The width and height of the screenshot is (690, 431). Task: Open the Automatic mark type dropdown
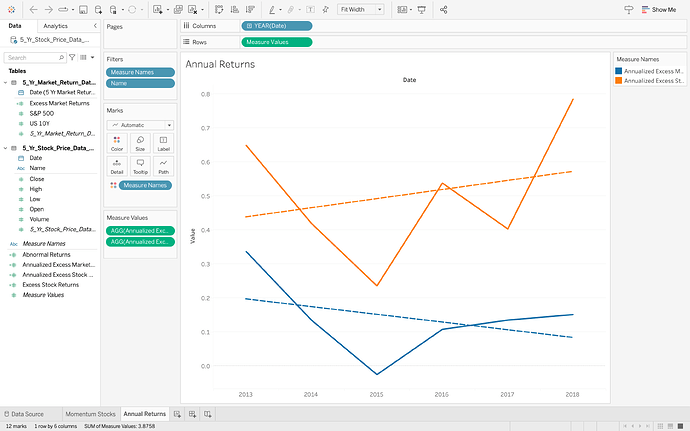pos(140,125)
